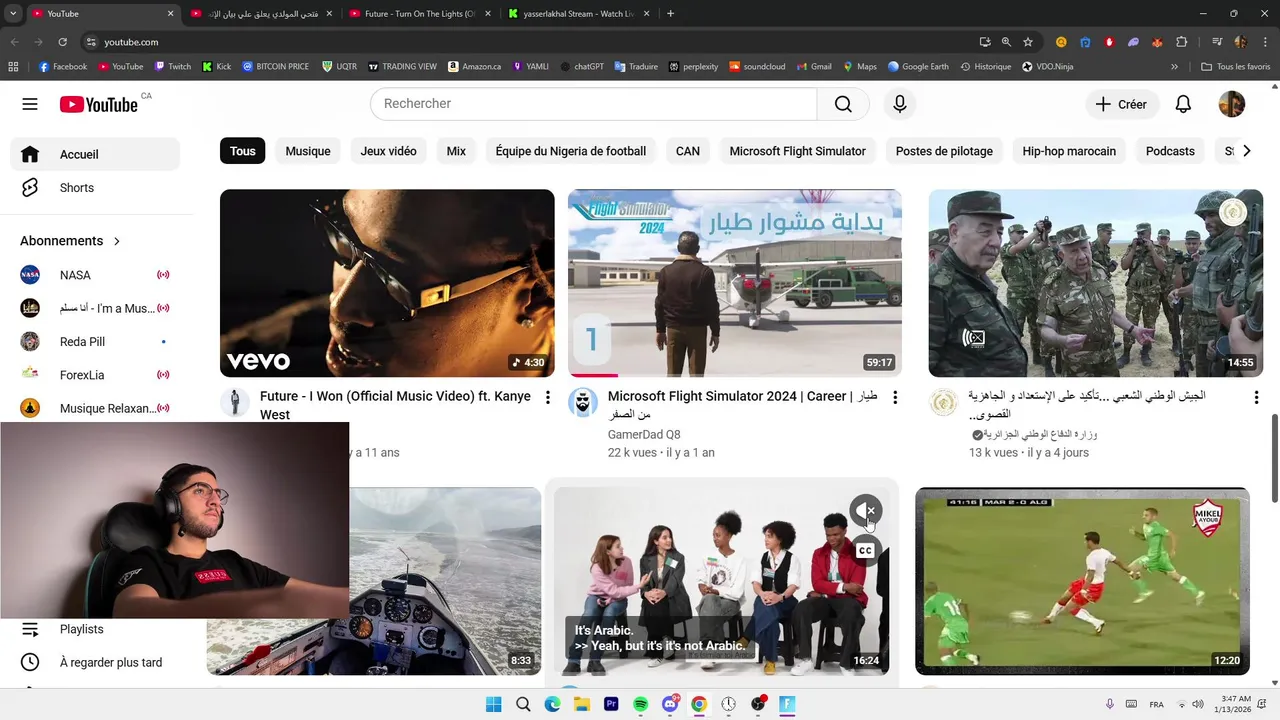Open the TRADING VIEW bookmark
Image resolution: width=1280 pixels, height=720 pixels.
point(402,67)
